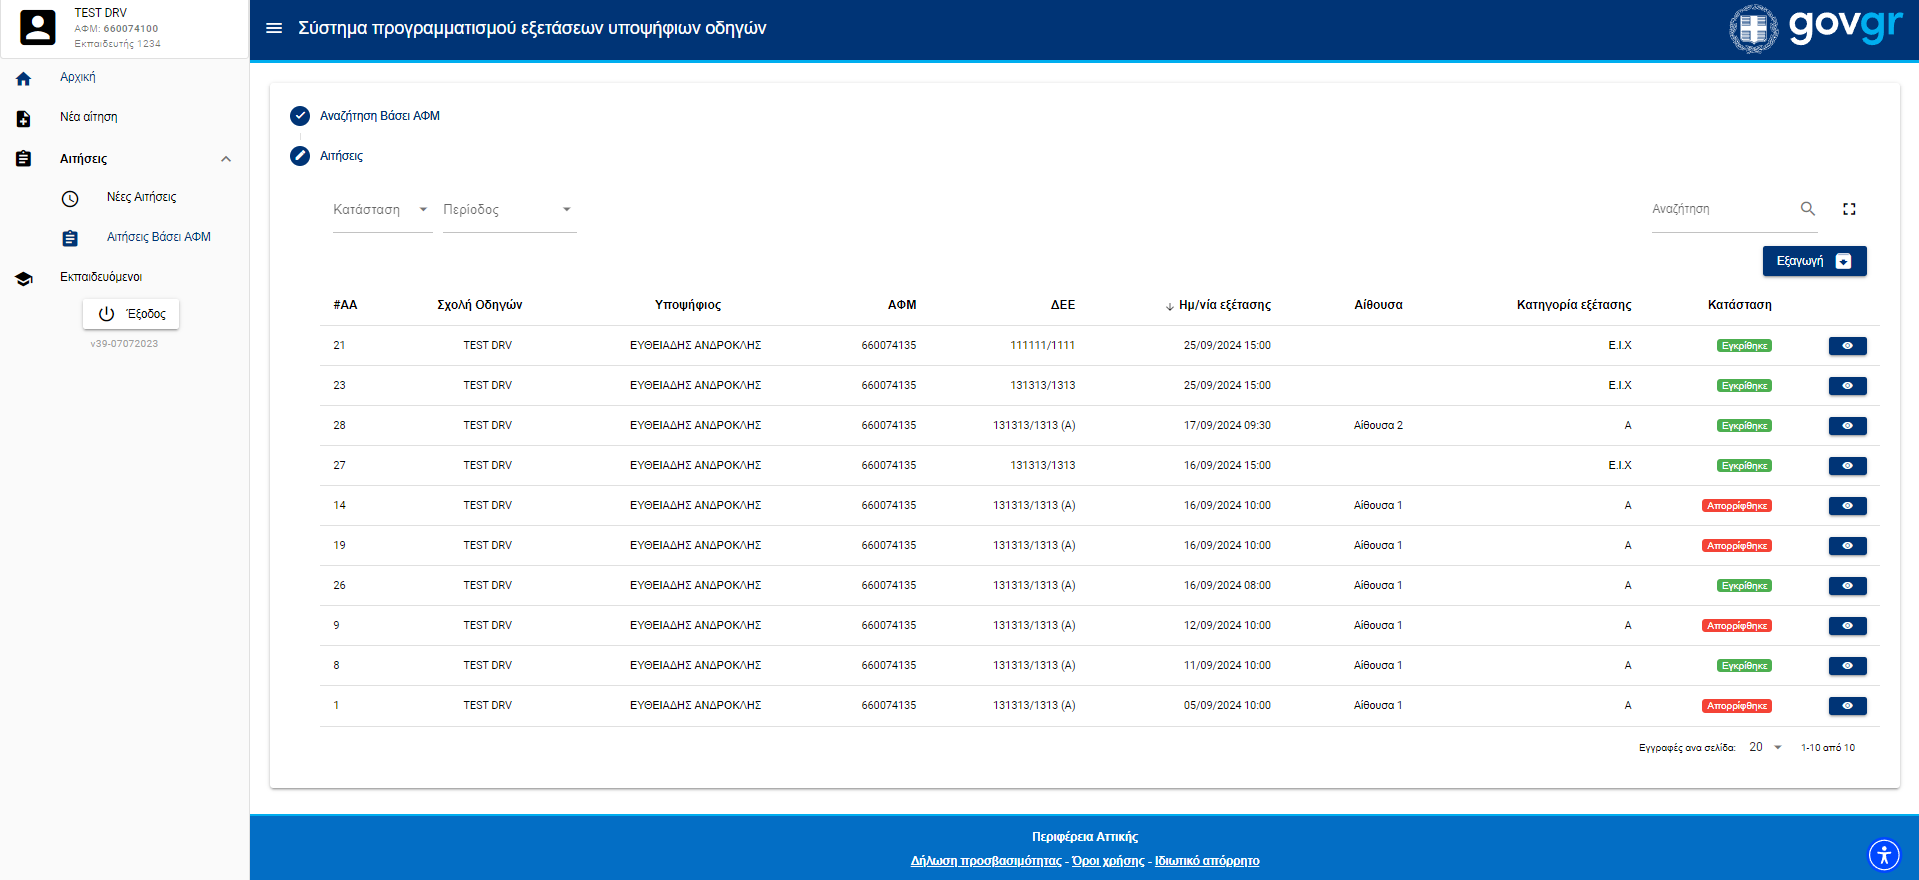Click the user profile avatar icon

[38, 27]
